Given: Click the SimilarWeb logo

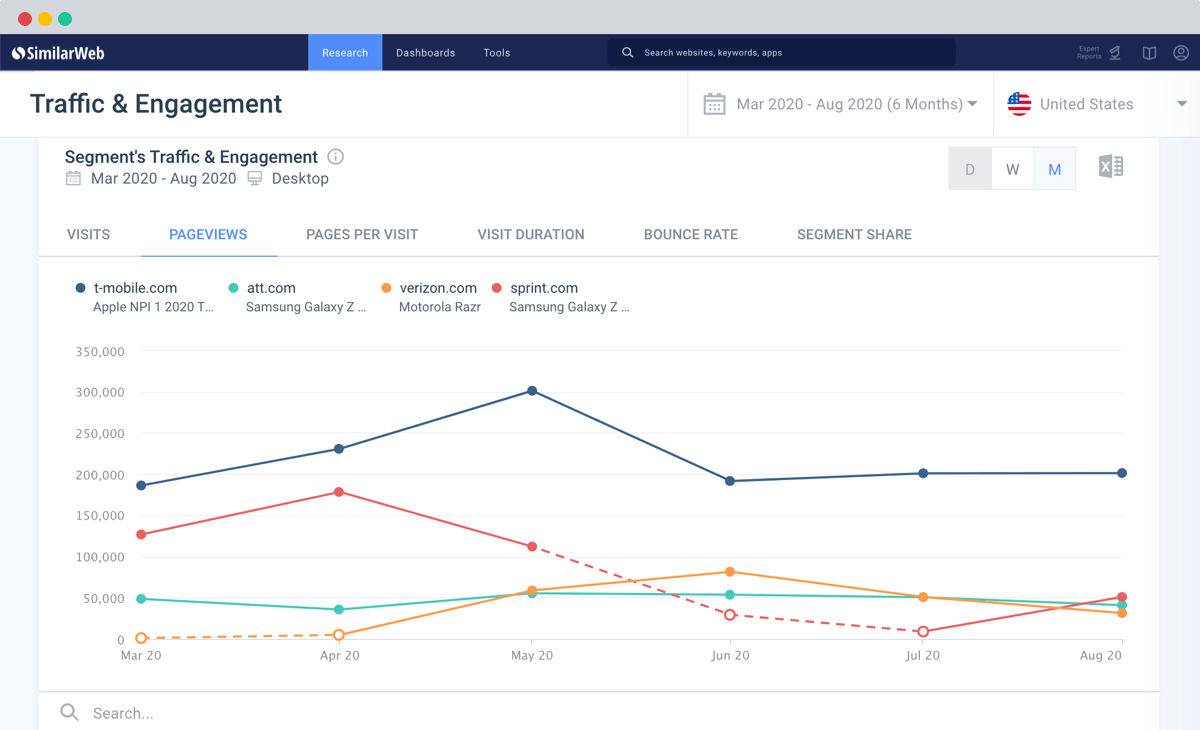Looking at the screenshot, I should [58, 53].
